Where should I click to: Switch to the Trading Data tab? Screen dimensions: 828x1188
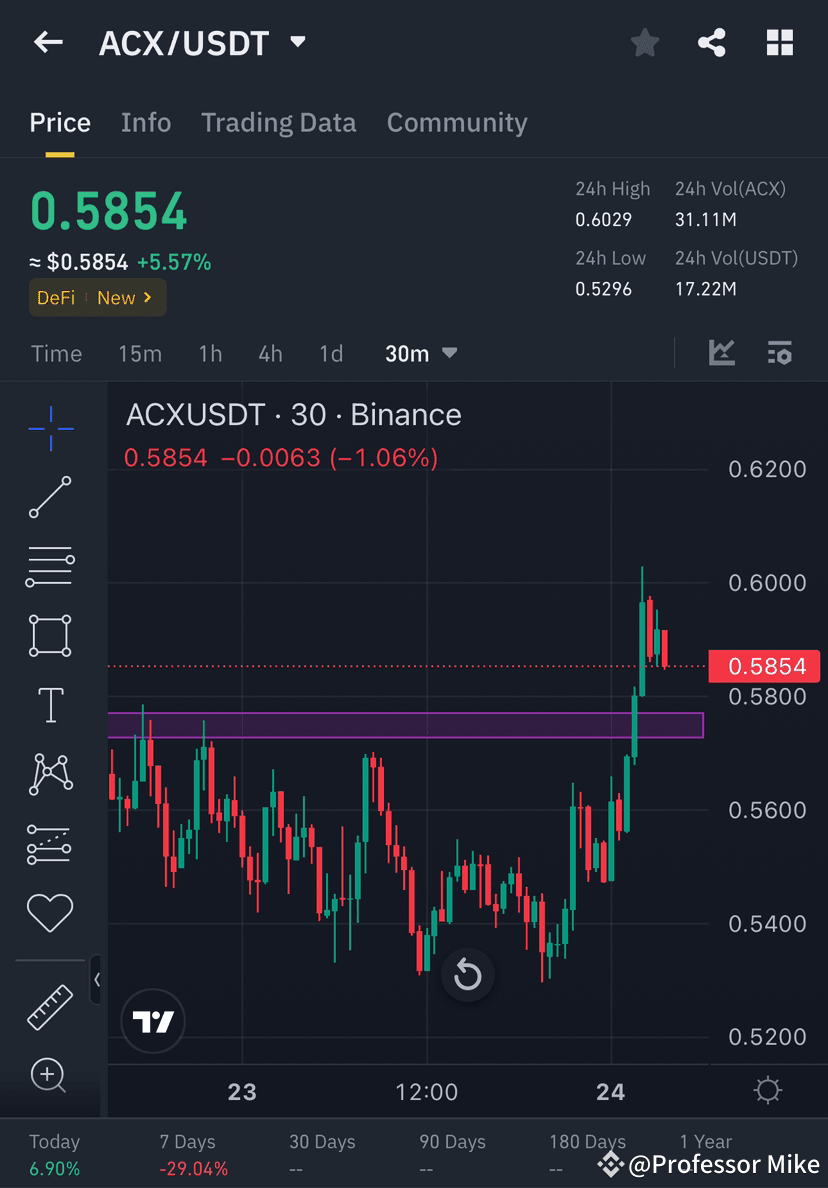tap(278, 122)
